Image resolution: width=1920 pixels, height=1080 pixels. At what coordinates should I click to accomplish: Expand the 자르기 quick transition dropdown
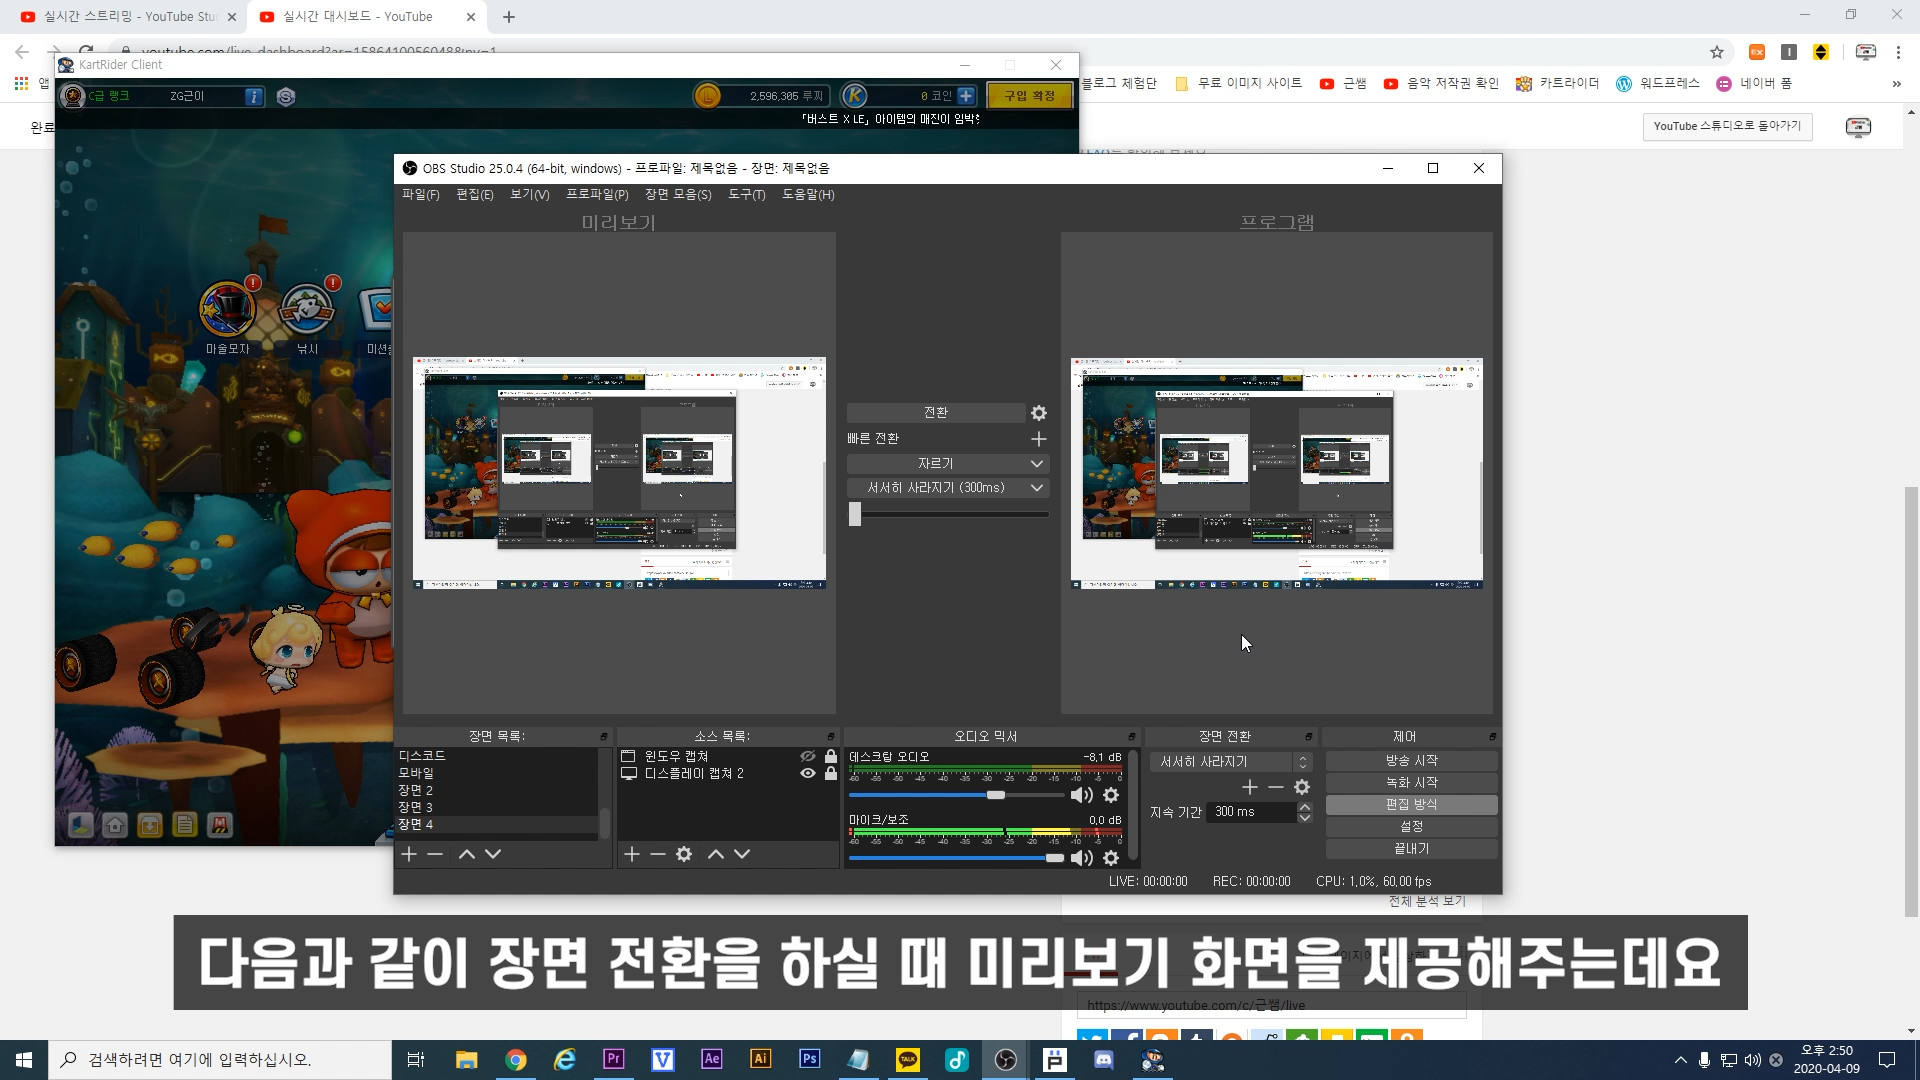[x=1037, y=464]
